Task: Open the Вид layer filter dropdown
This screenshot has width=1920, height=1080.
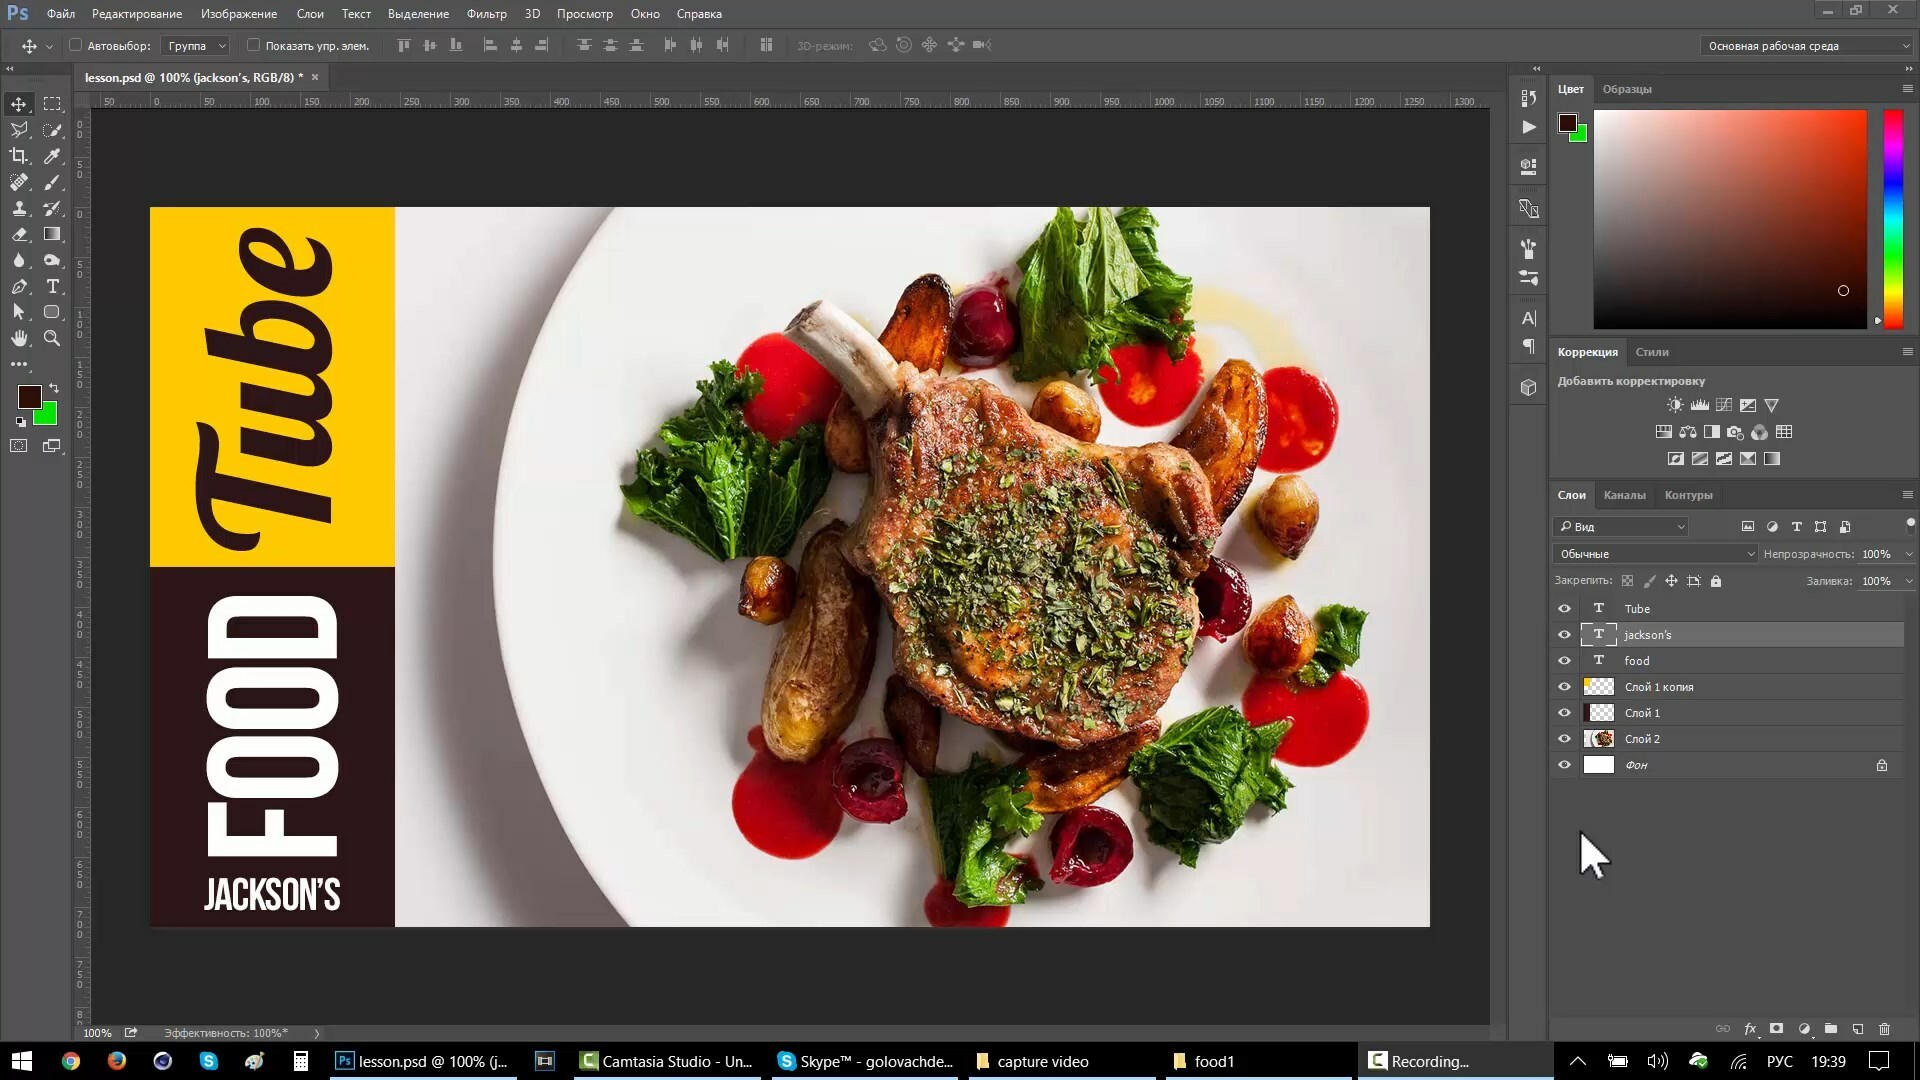Action: pyautogui.click(x=1621, y=527)
